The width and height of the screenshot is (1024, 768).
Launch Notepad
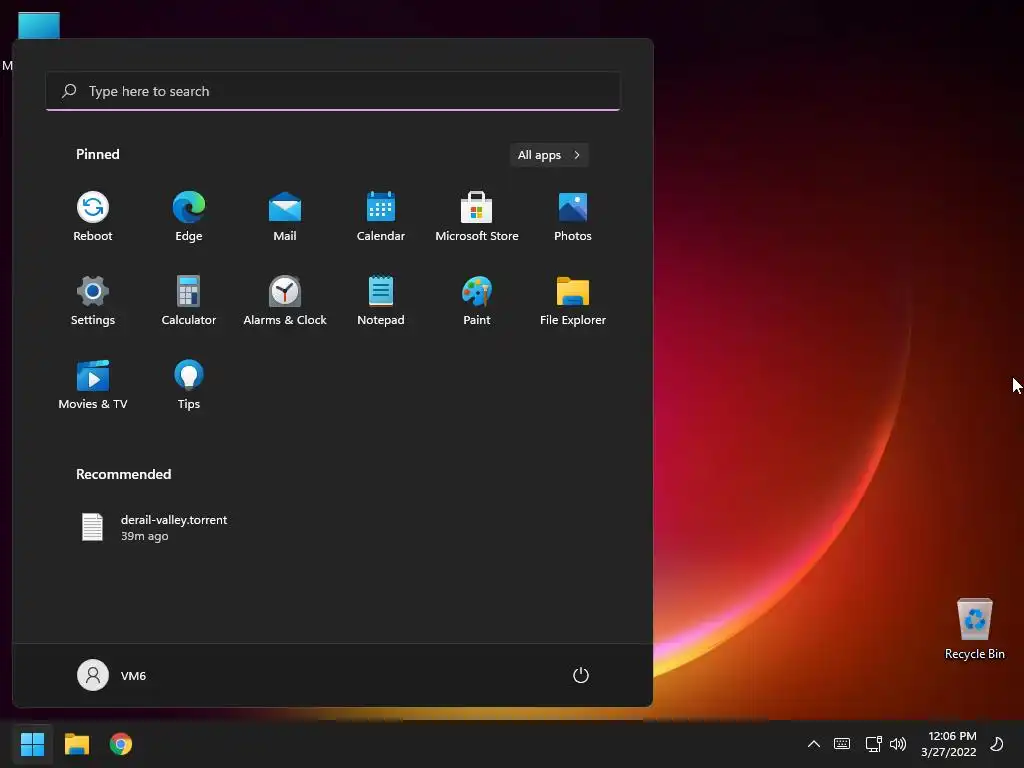pyautogui.click(x=381, y=301)
